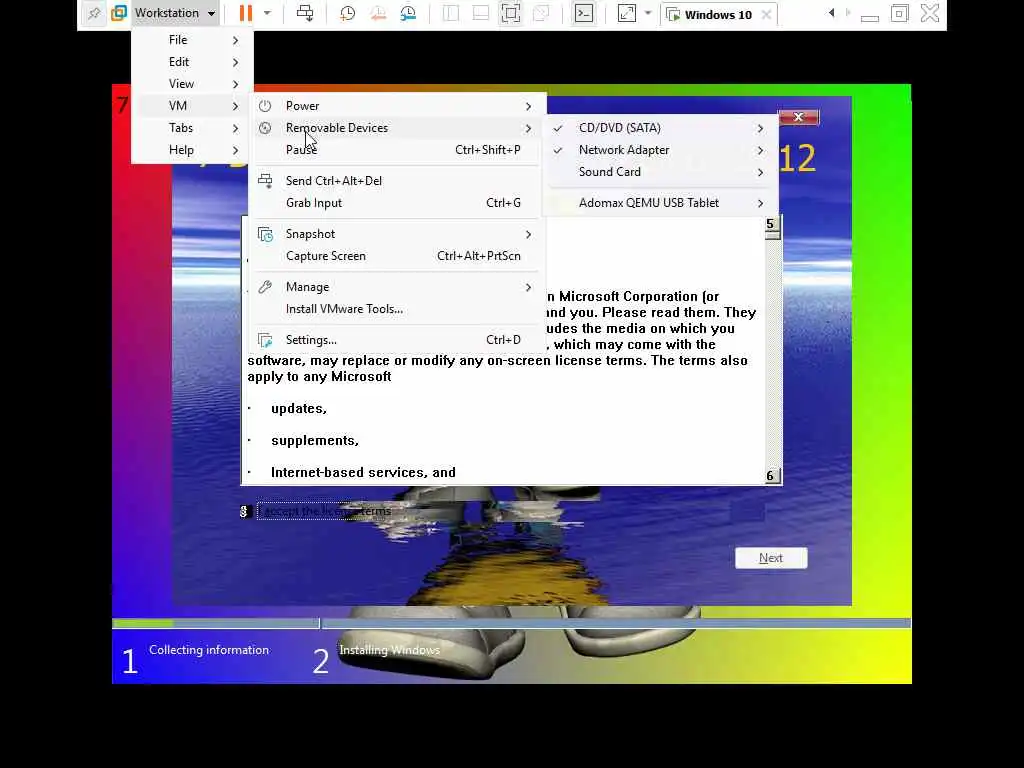Click the license text scrollbar down arrow
This screenshot has width=1024, height=768.
click(x=773, y=476)
